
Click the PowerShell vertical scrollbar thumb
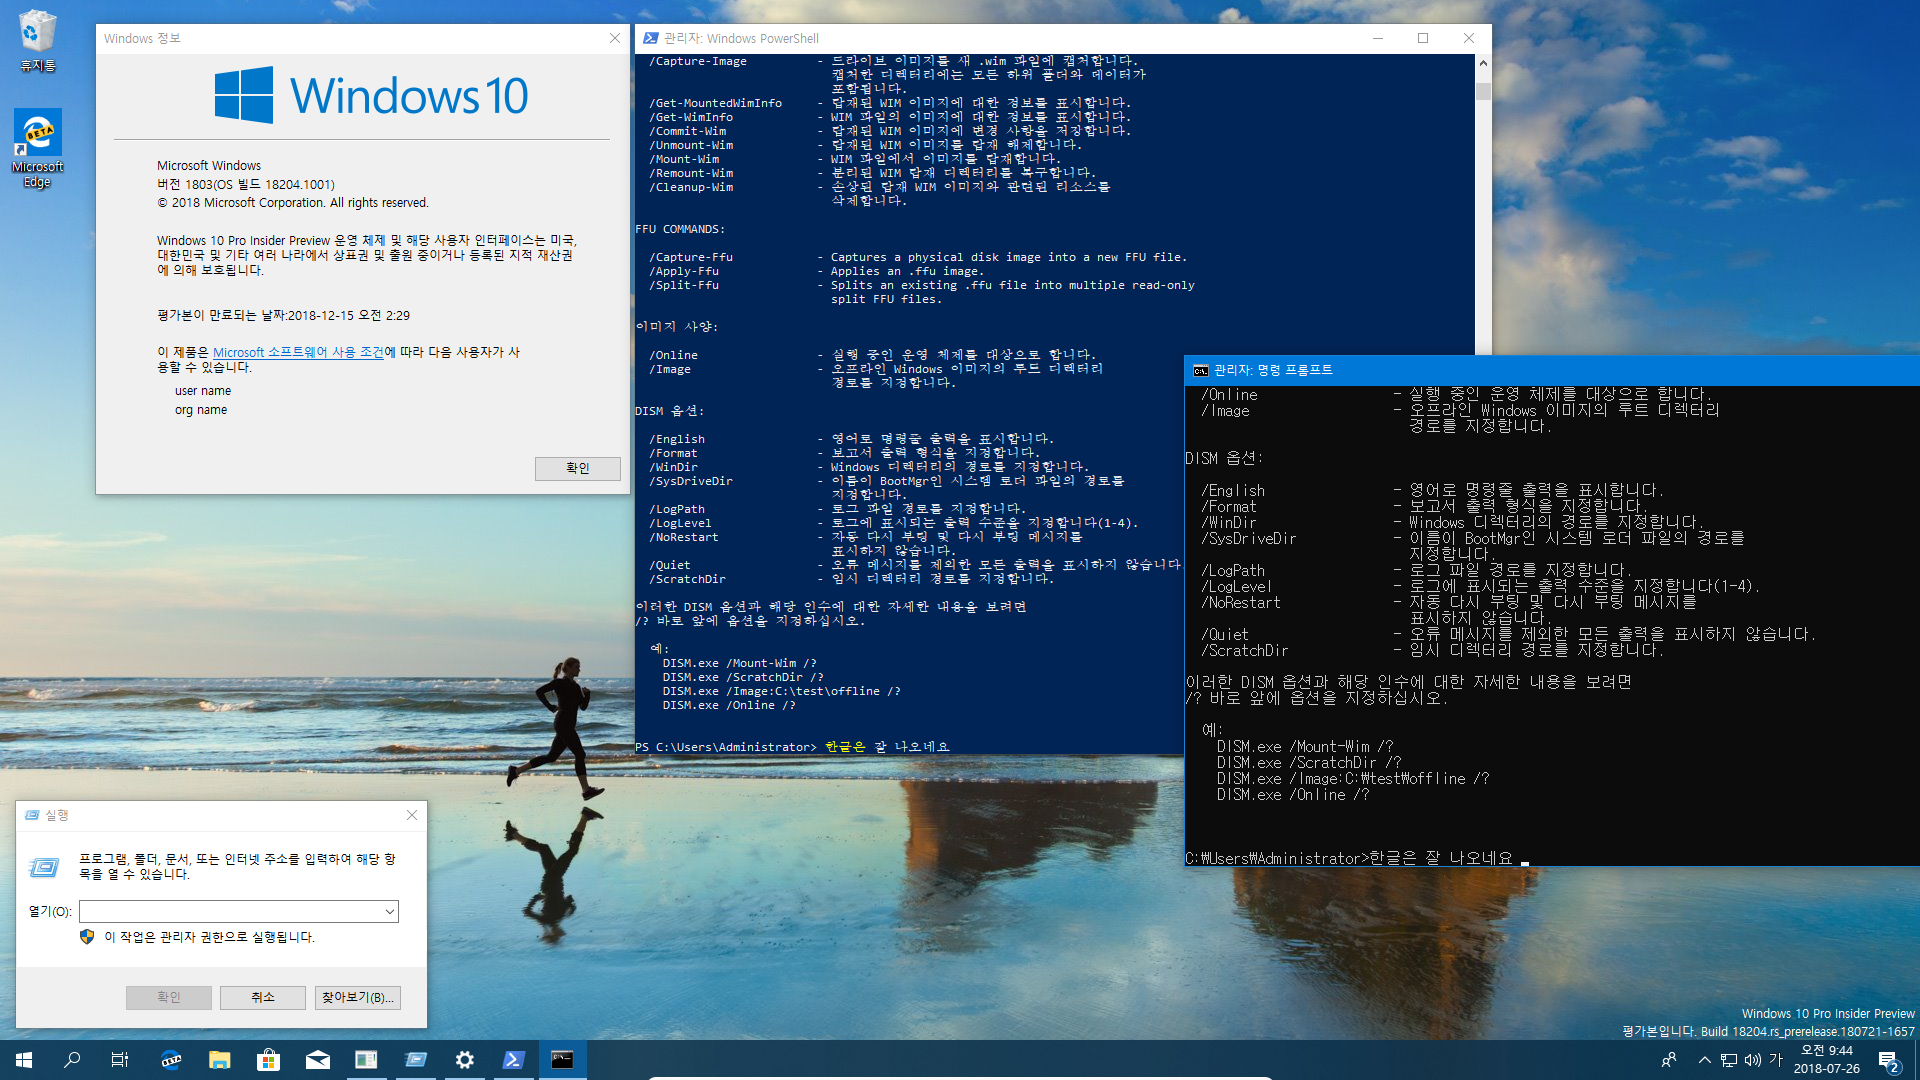point(1483,91)
